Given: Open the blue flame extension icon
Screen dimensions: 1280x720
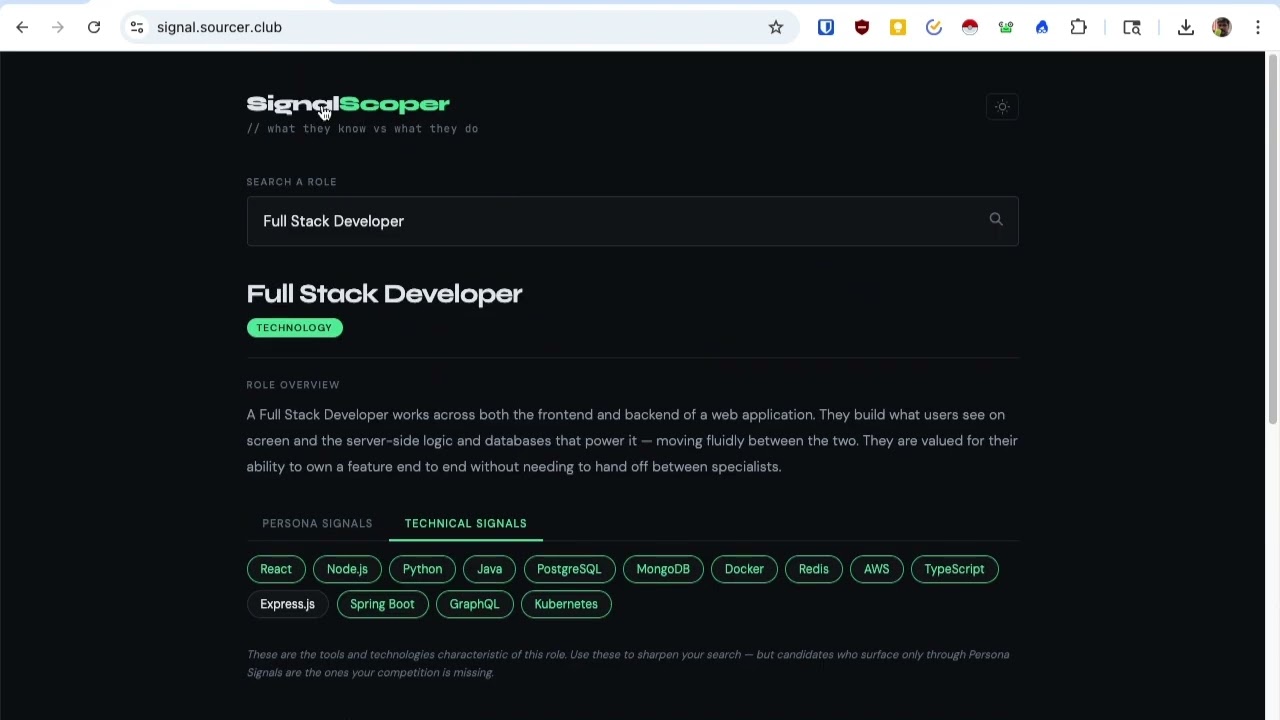Looking at the screenshot, I should coord(1042,27).
